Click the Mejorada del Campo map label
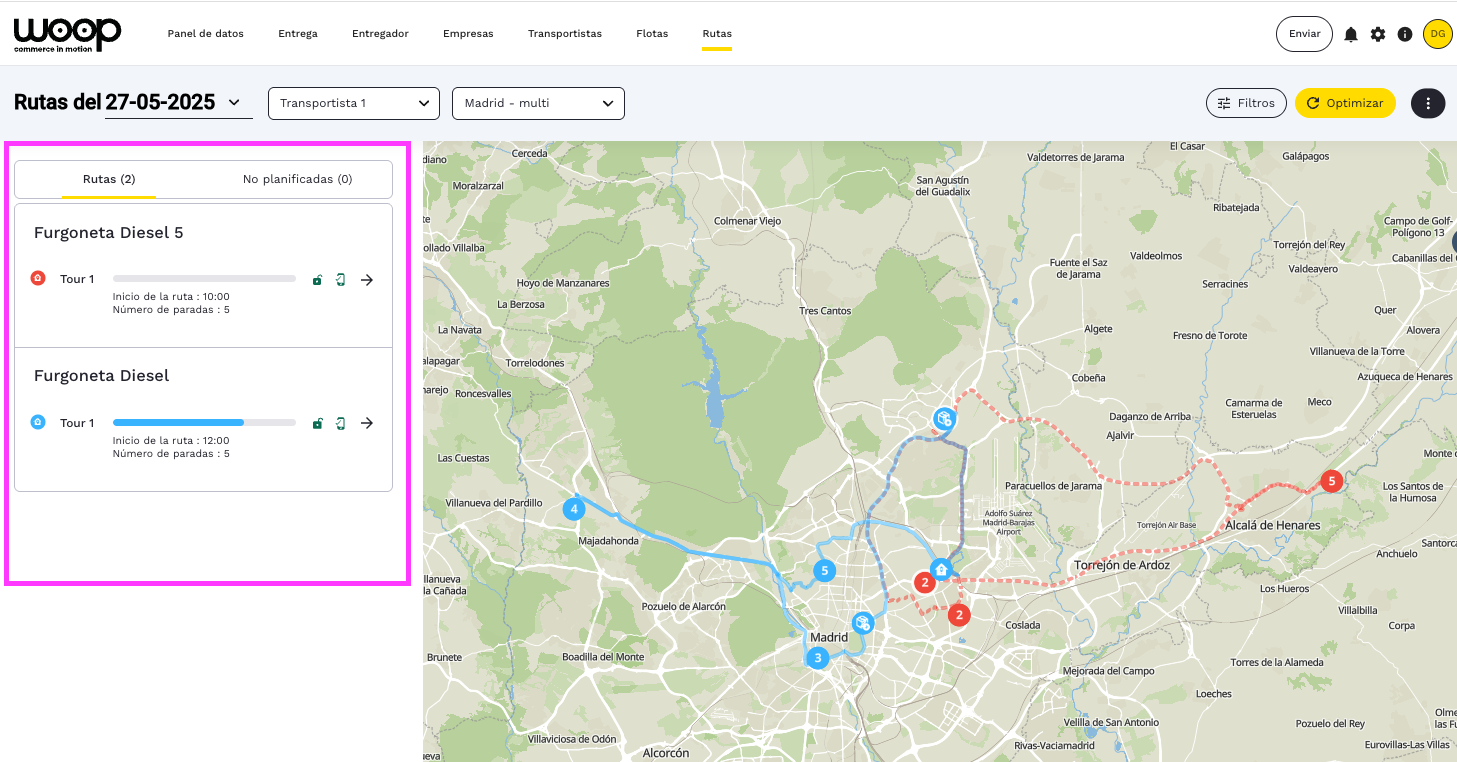 pos(1108,671)
